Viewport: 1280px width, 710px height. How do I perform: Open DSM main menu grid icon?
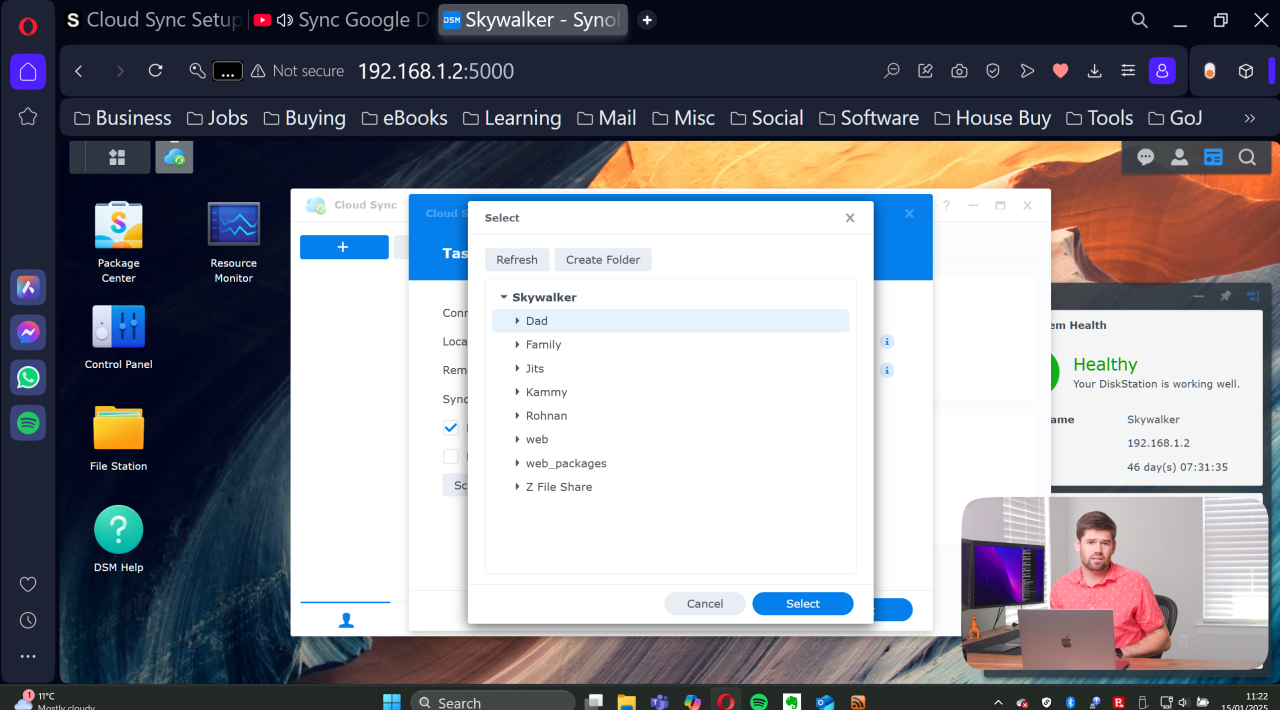pos(117,157)
